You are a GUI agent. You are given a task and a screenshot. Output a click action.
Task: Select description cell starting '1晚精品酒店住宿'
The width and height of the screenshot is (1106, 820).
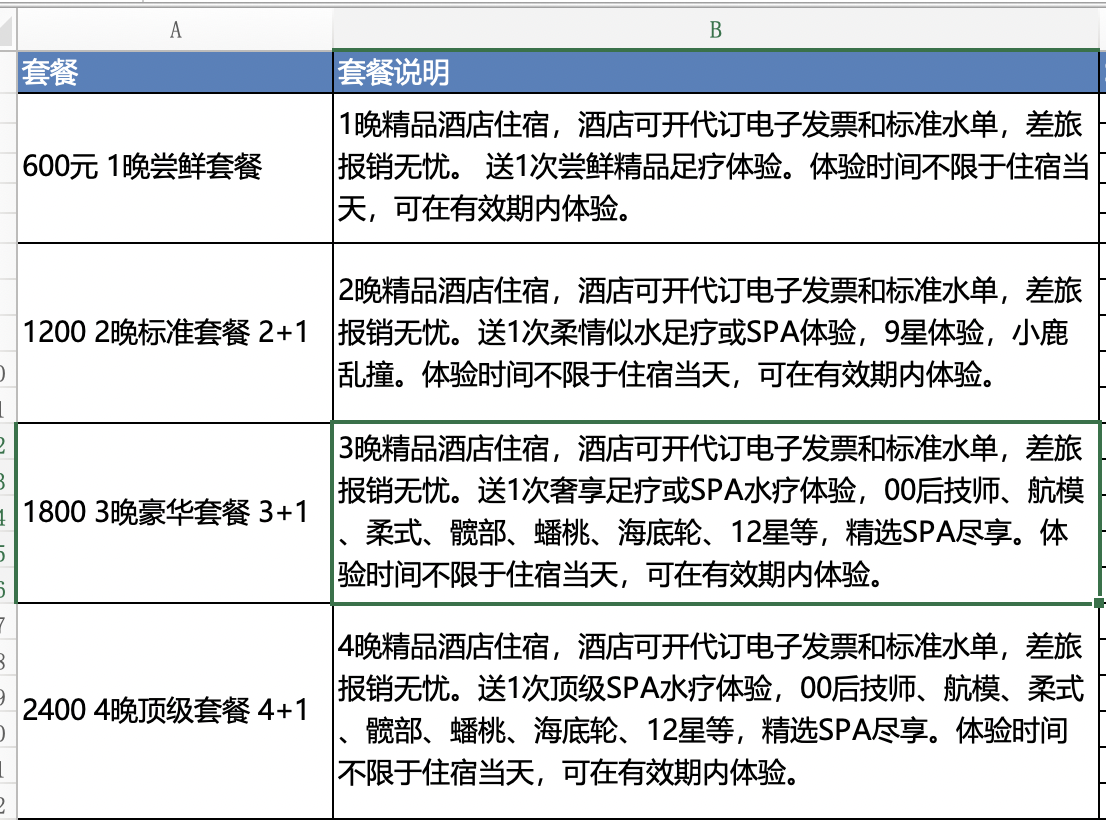click(x=715, y=168)
